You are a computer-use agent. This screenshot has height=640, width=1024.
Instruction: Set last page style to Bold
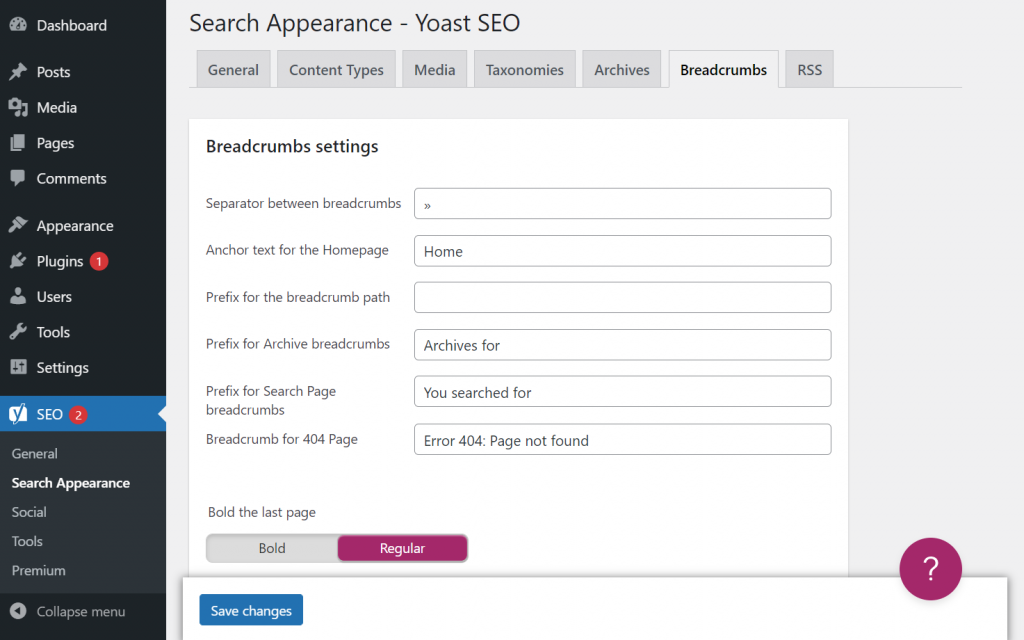coord(272,548)
